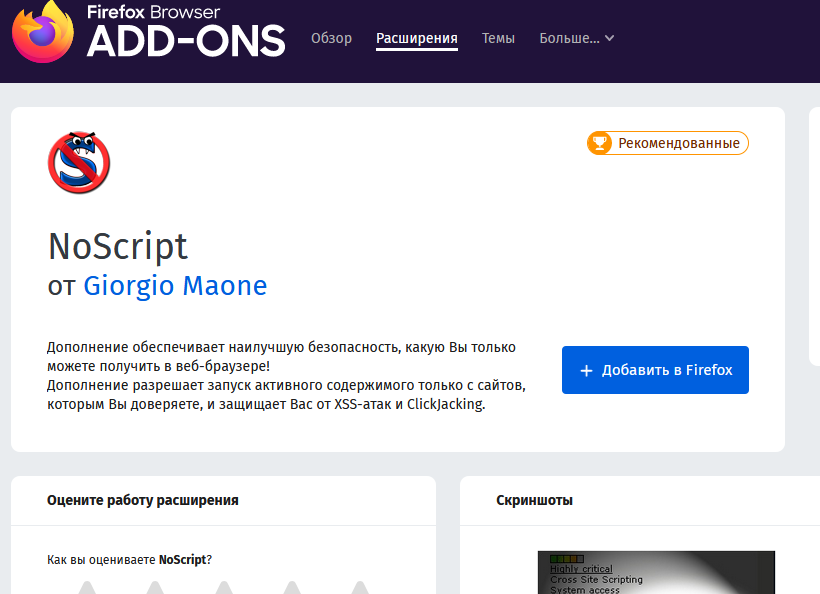Click the Как вы оцениваете NoScript? text

click(x=129, y=559)
